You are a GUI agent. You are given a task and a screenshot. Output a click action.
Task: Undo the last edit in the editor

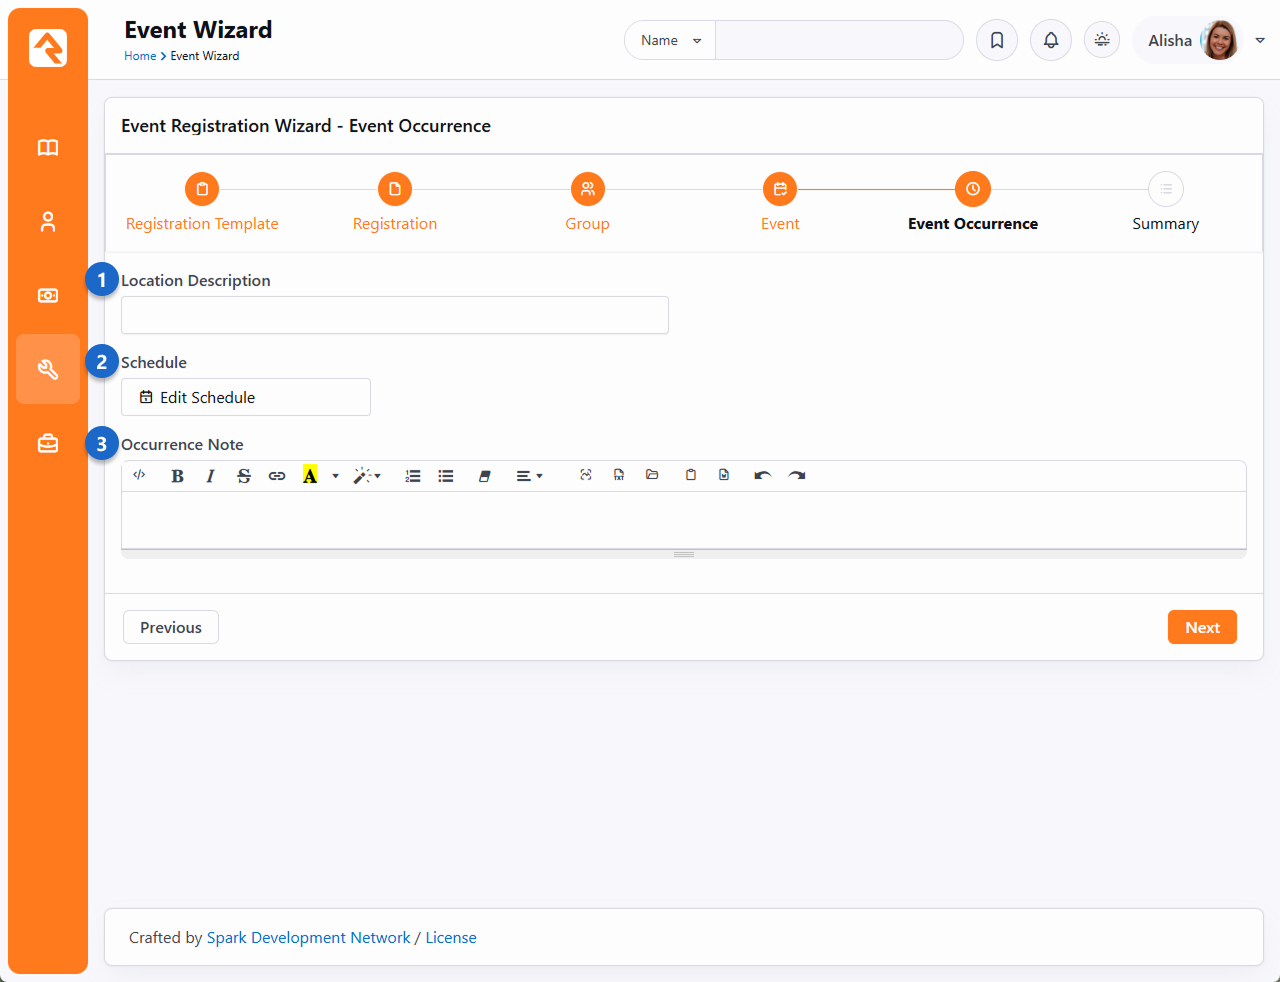(x=762, y=476)
